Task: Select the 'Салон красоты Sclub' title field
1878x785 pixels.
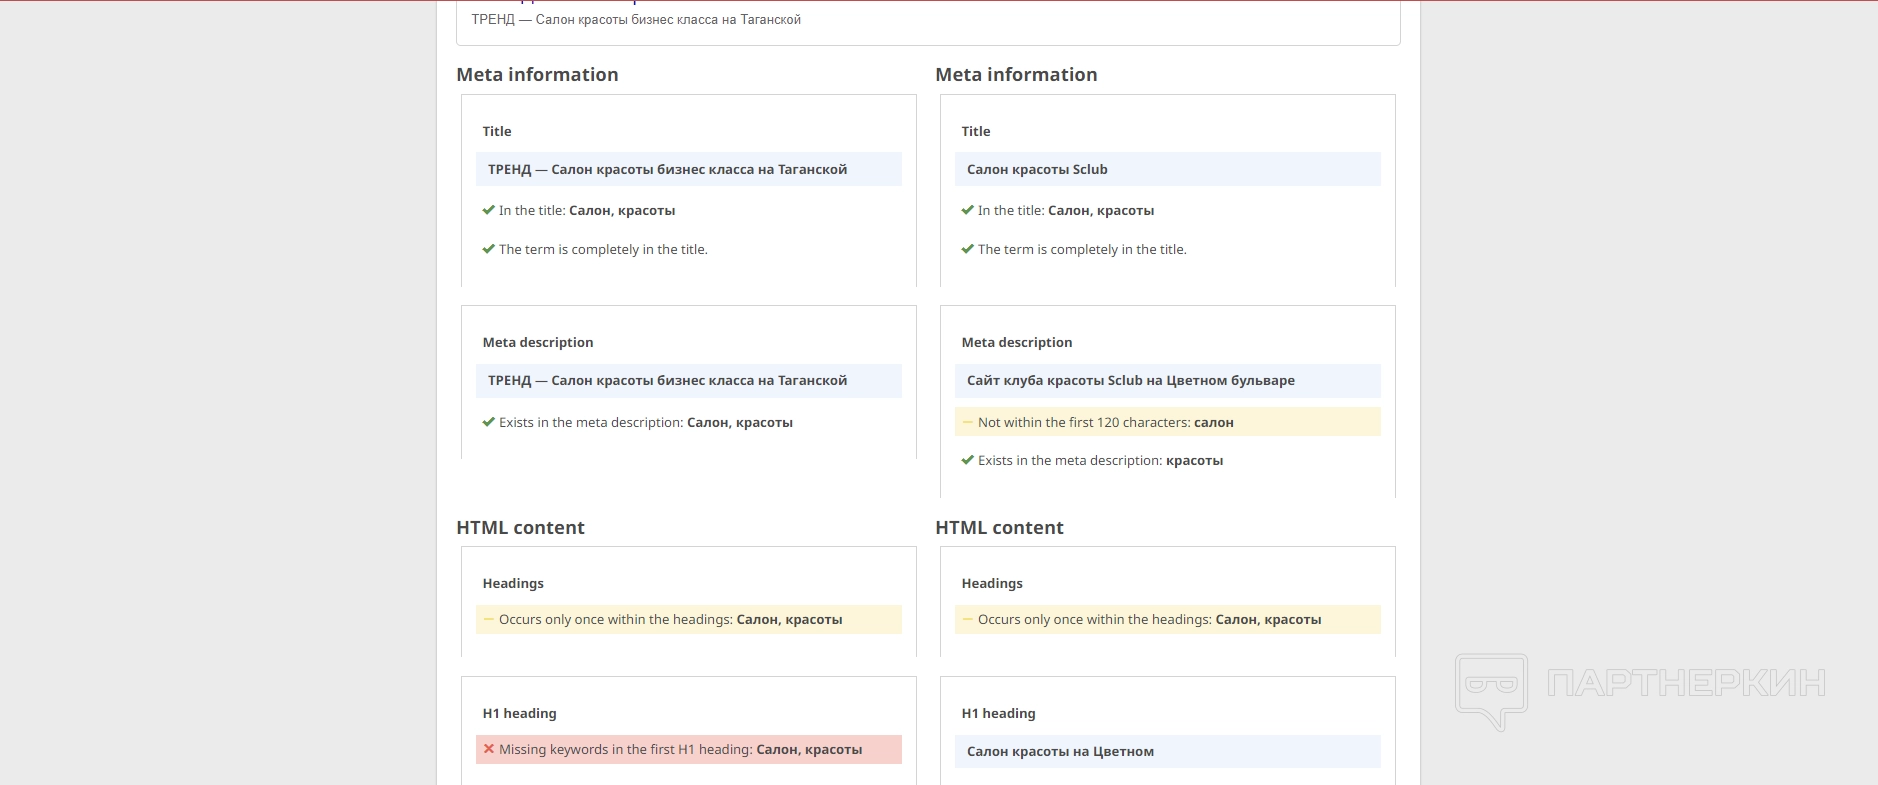Action: 1167,169
